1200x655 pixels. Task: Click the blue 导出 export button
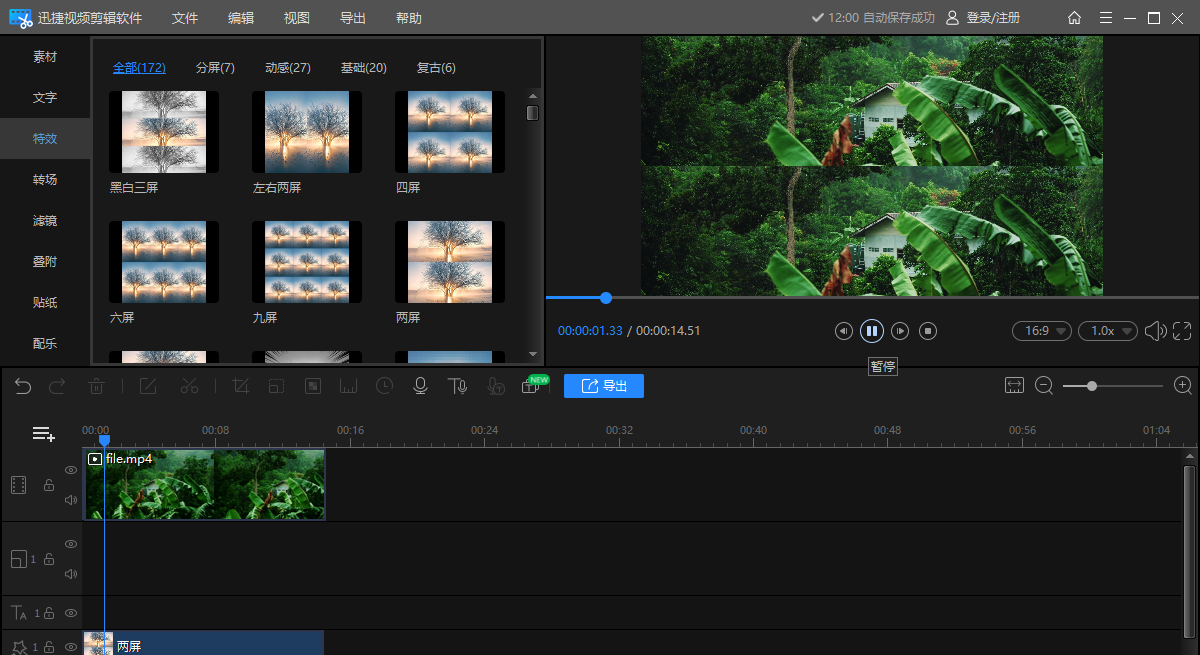(x=604, y=386)
